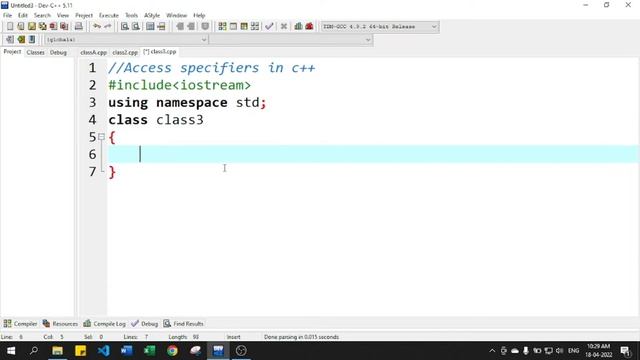Launch Visual Studio Code from taskbar
This screenshot has width=640, height=360.
point(103,351)
